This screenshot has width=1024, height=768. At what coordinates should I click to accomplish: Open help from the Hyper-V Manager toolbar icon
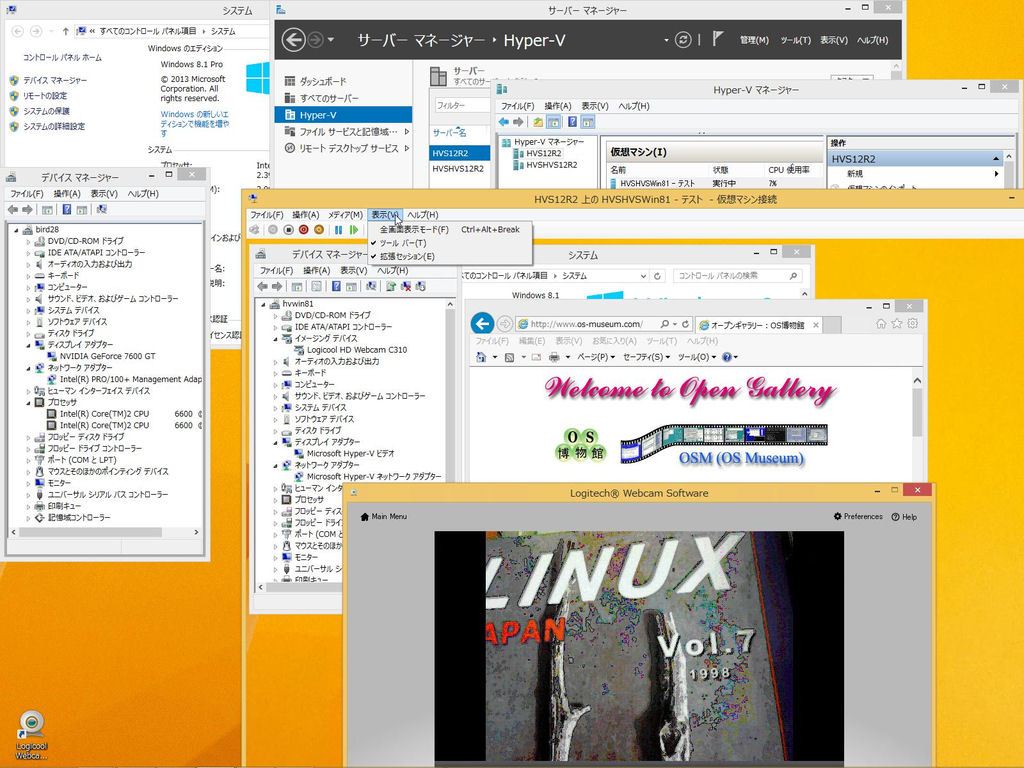[572, 122]
